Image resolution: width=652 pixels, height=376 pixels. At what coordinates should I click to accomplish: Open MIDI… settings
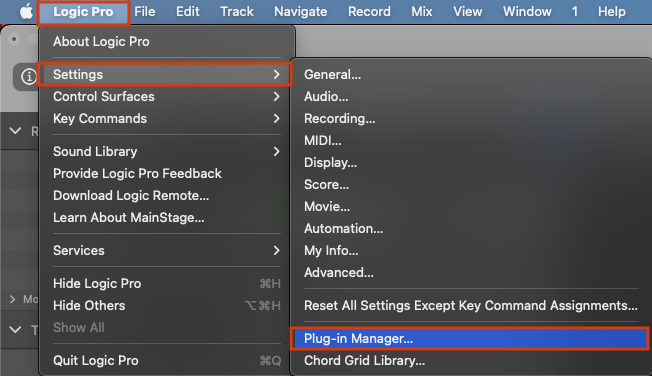[470, 141]
